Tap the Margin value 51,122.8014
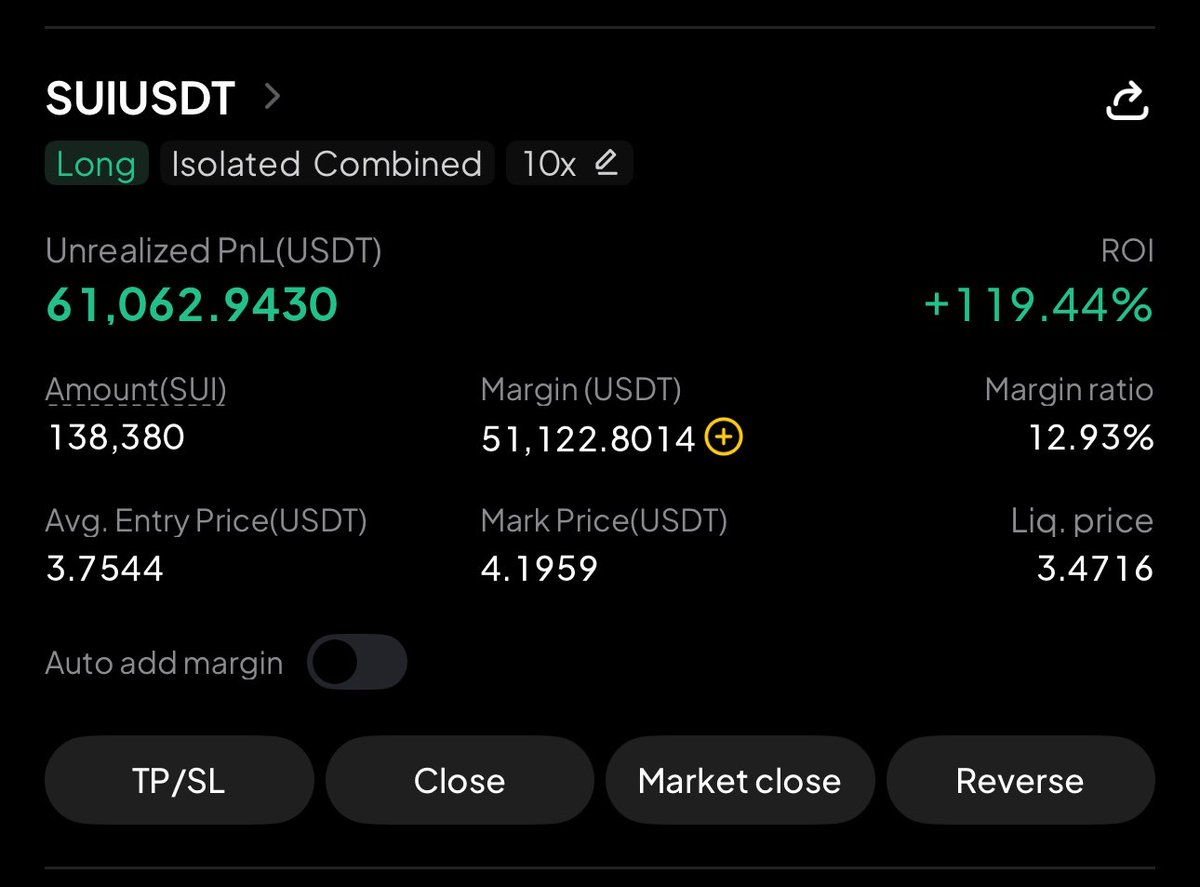This screenshot has width=1200, height=887. (588, 438)
